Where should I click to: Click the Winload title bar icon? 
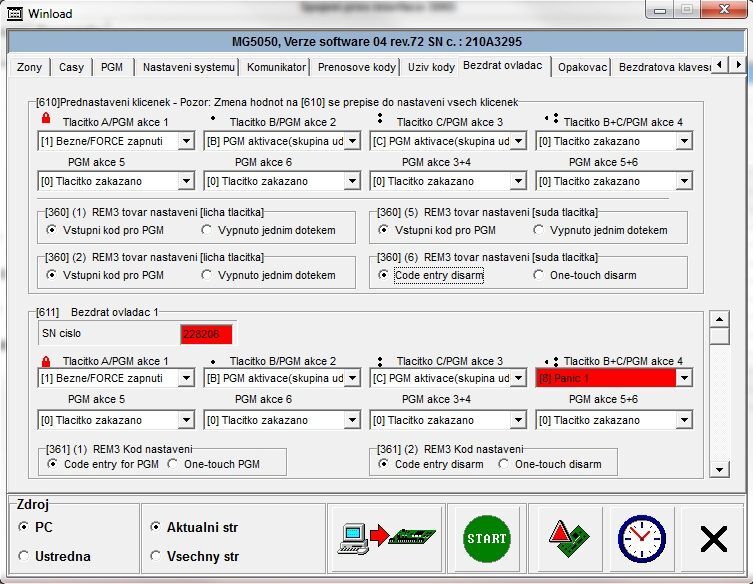12,14
